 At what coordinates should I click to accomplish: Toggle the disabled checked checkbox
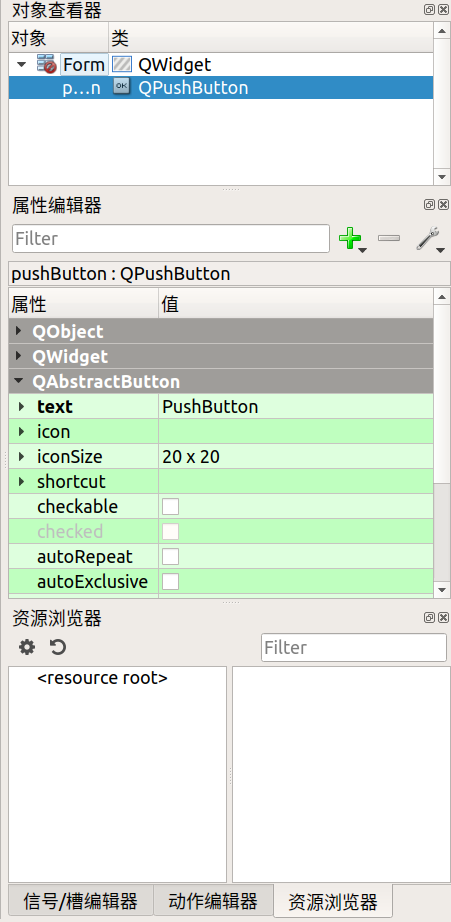[171, 532]
